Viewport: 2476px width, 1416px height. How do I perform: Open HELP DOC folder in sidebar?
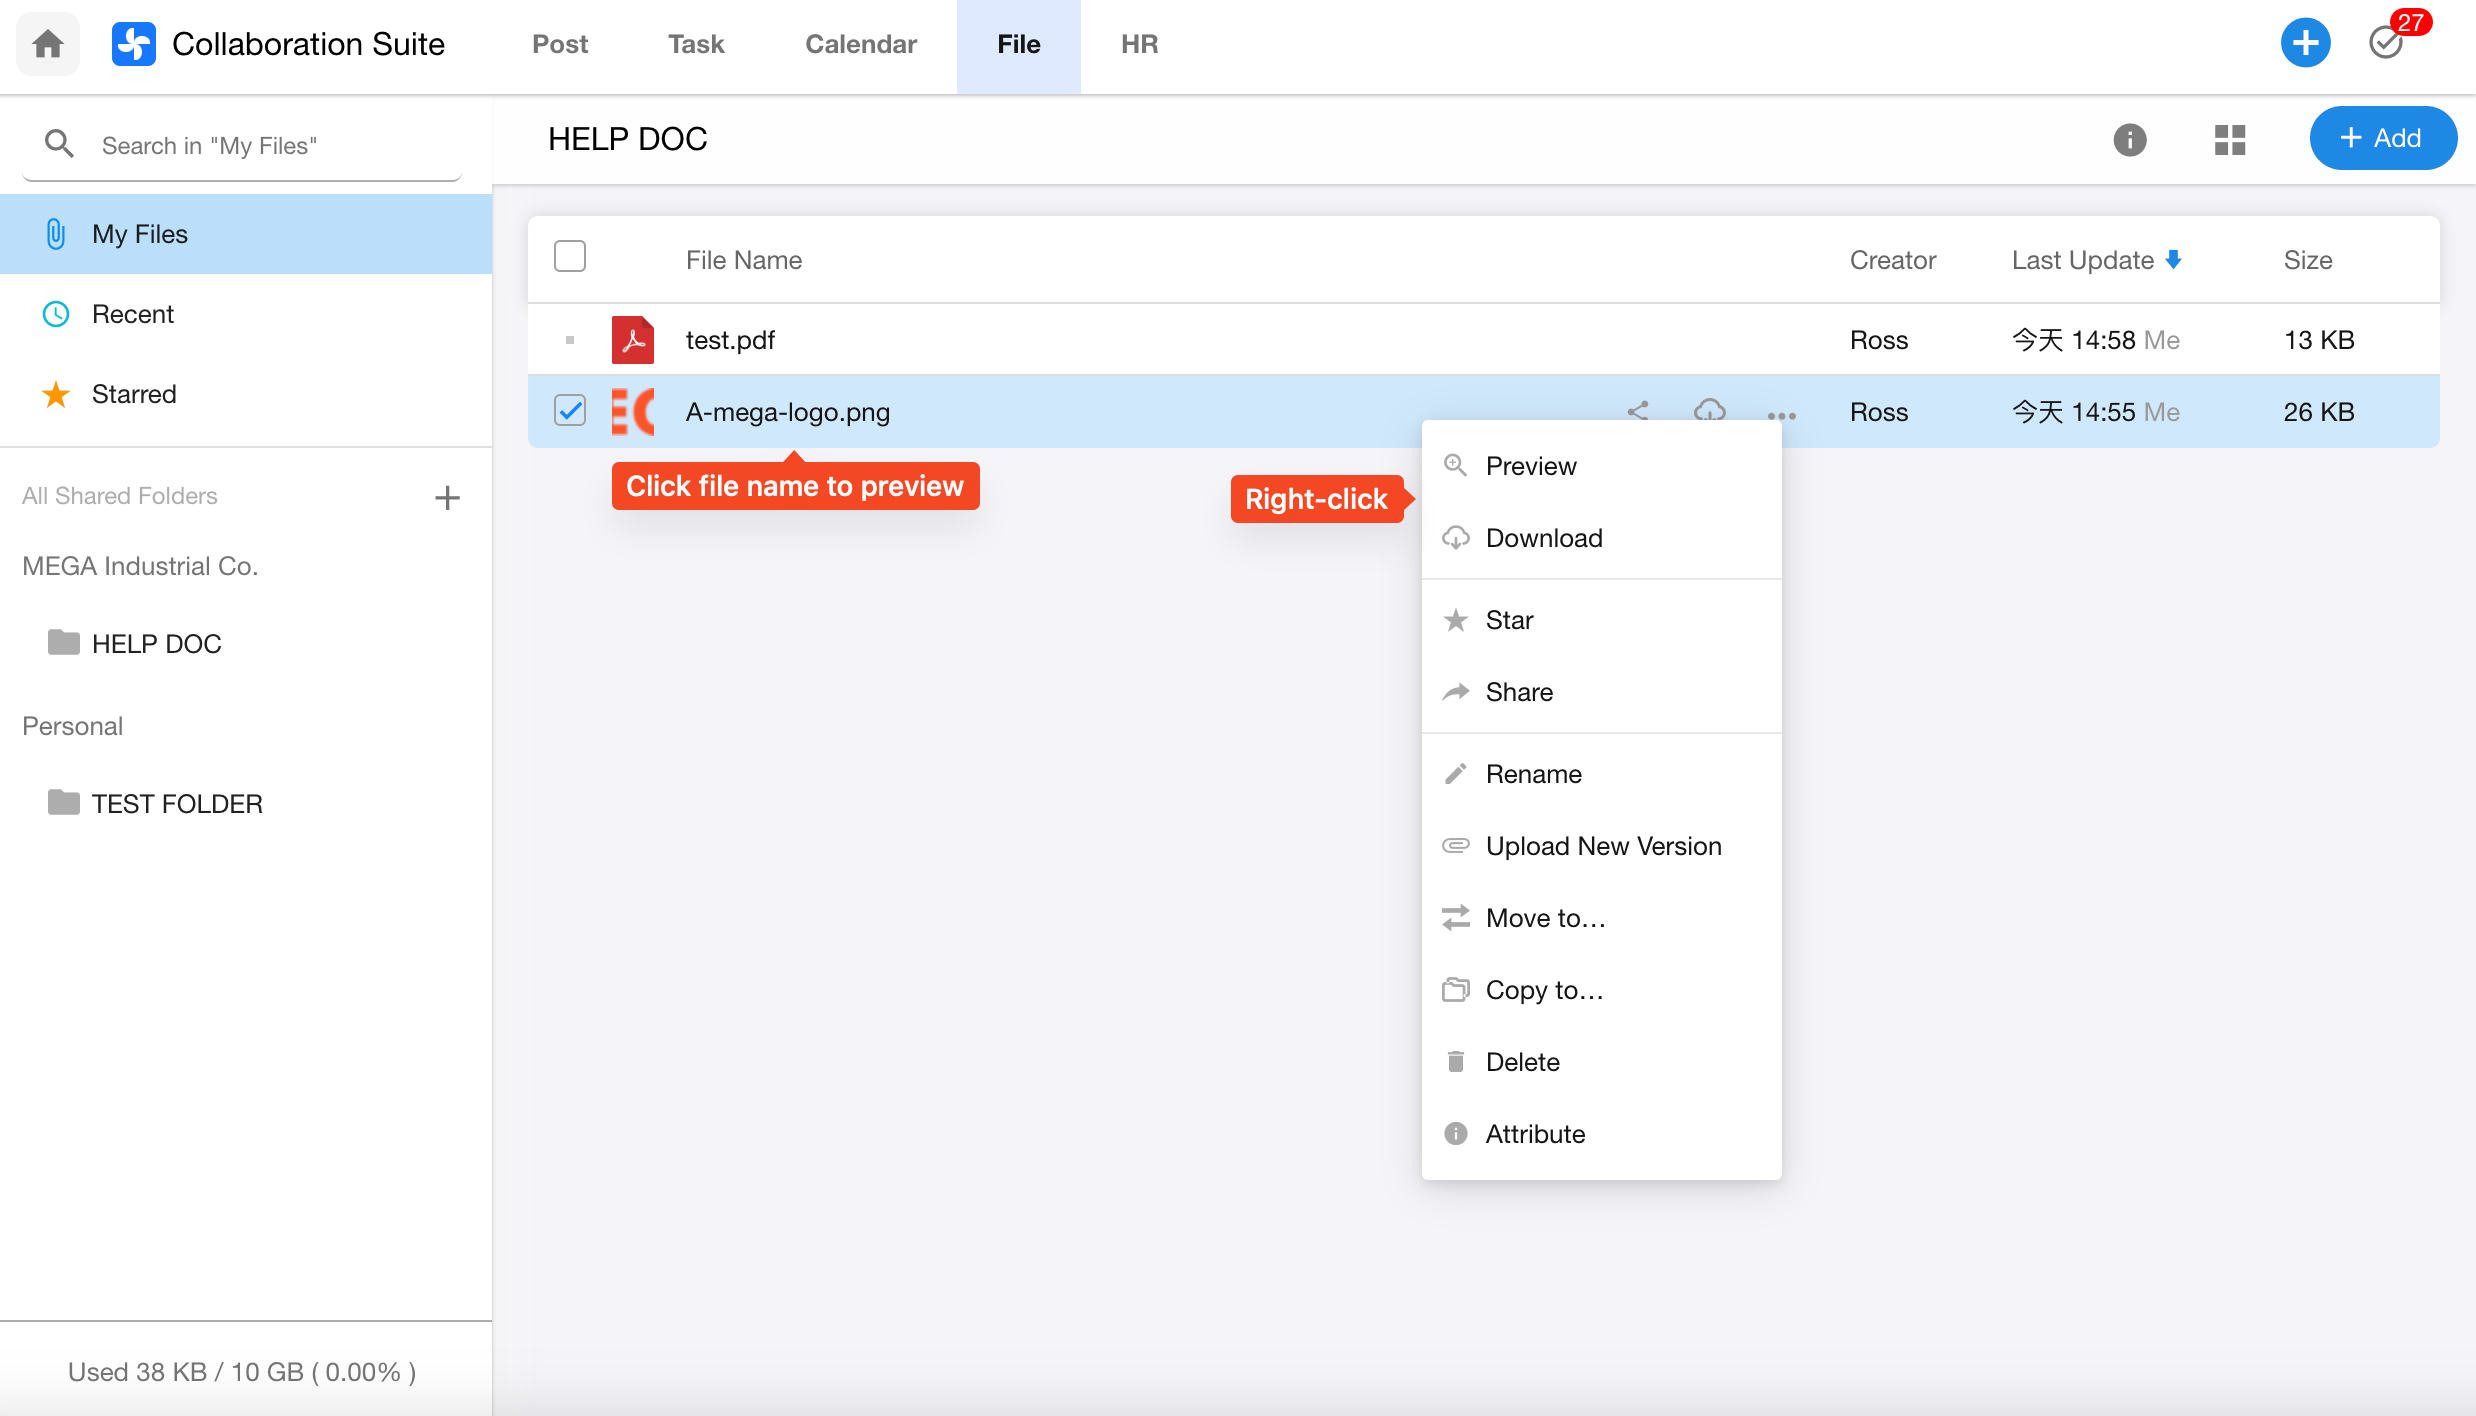156,643
